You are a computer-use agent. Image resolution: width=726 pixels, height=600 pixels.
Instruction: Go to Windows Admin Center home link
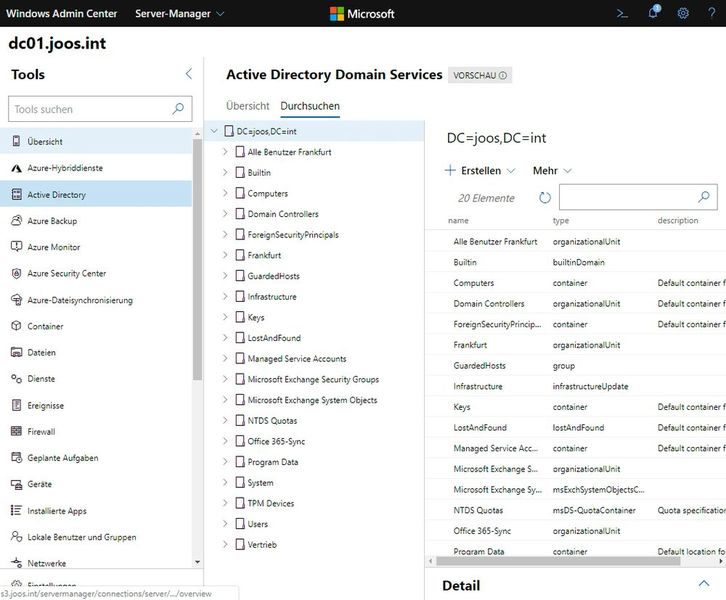tap(62, 13)
